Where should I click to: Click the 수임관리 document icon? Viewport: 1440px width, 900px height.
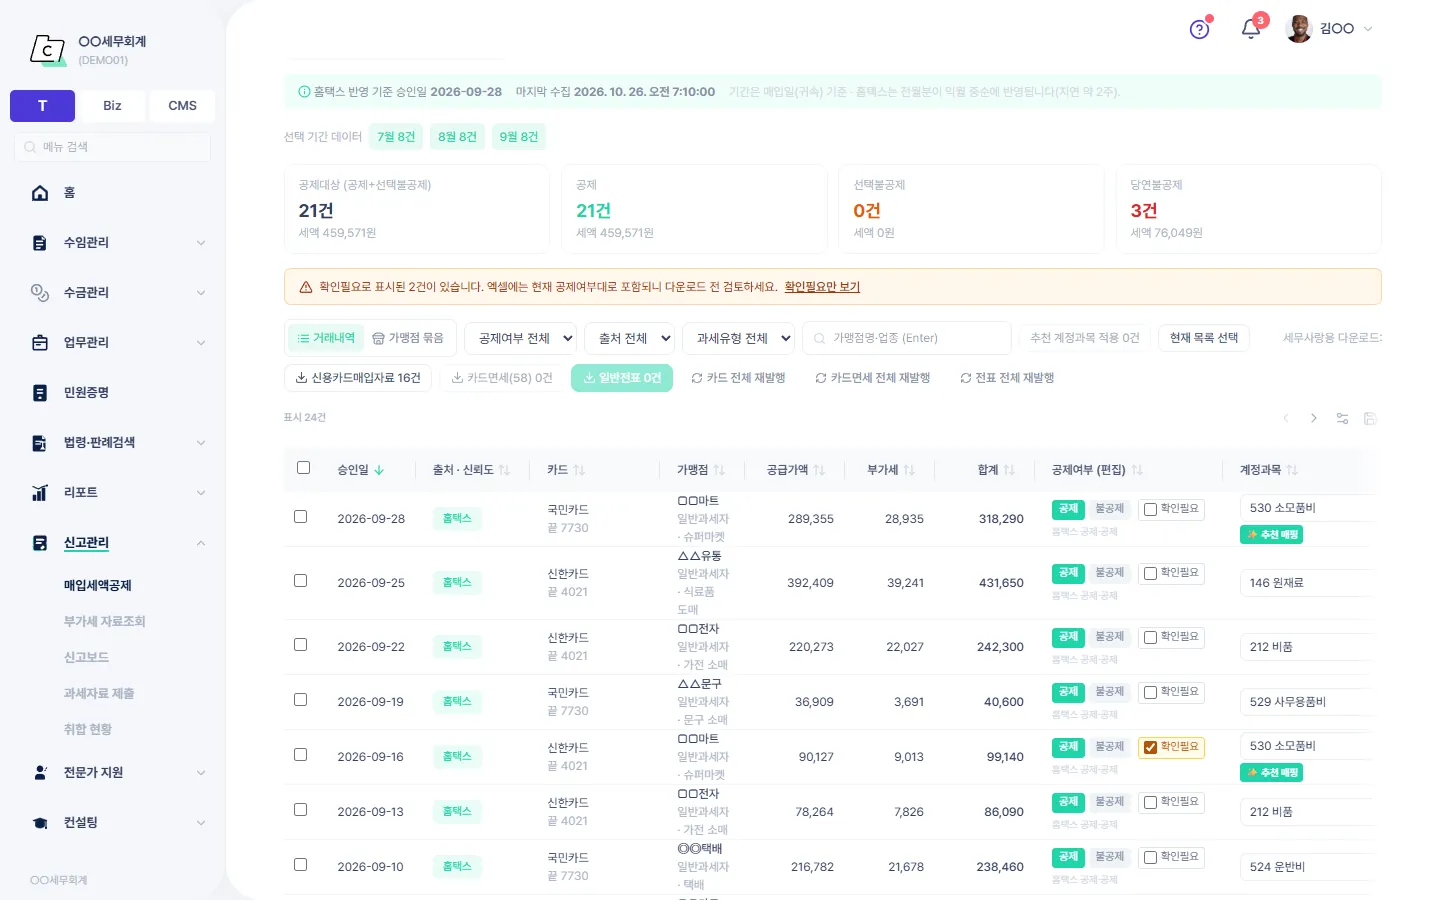point(40,243)
